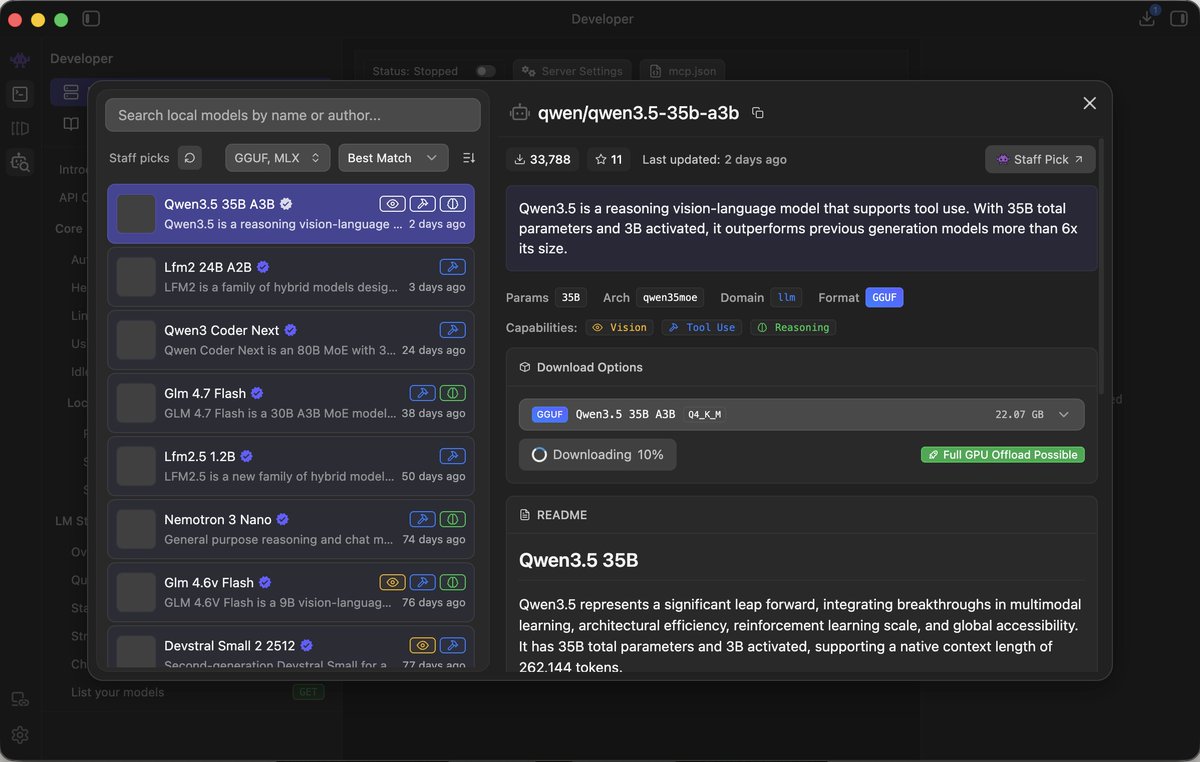Open the Downloads icon in the top bar

click(x=1147, y=19)
